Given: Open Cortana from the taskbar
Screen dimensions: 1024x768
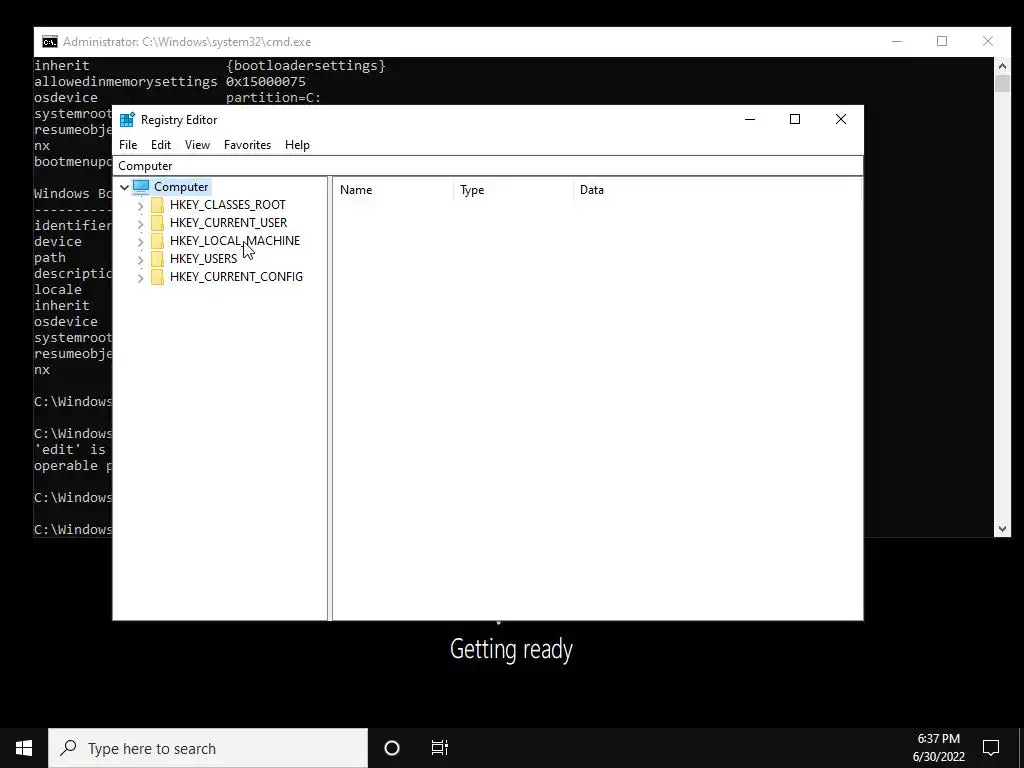Looking at the screenshot, I should 392,748.
